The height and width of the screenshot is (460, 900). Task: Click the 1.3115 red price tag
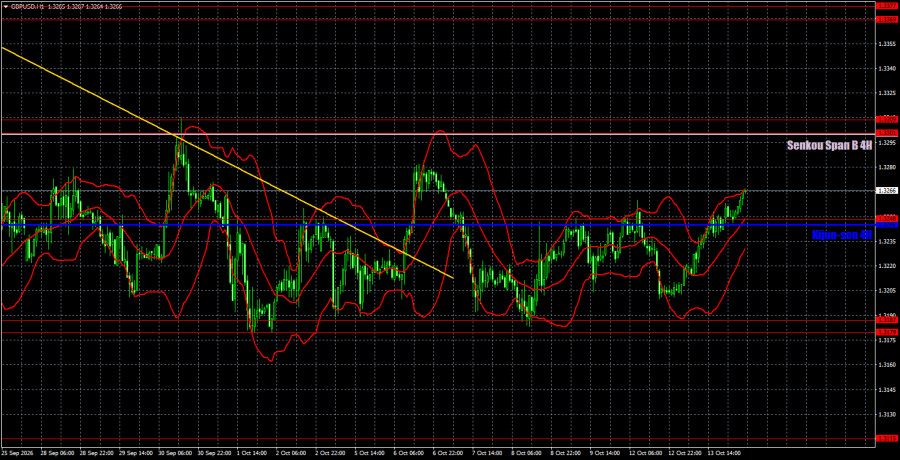point(887,438)
